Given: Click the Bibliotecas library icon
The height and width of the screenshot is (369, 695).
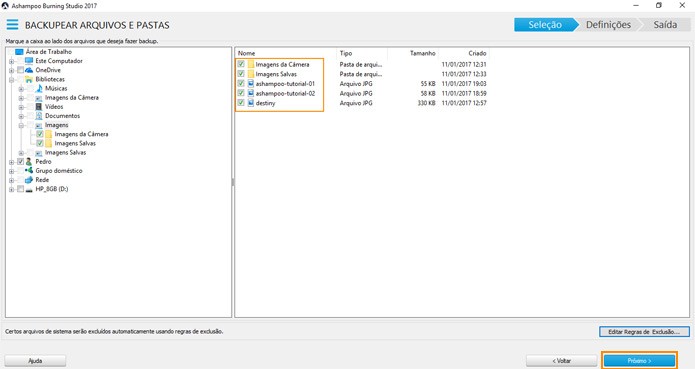Looking at the screenshot, I should pos(29,79).
